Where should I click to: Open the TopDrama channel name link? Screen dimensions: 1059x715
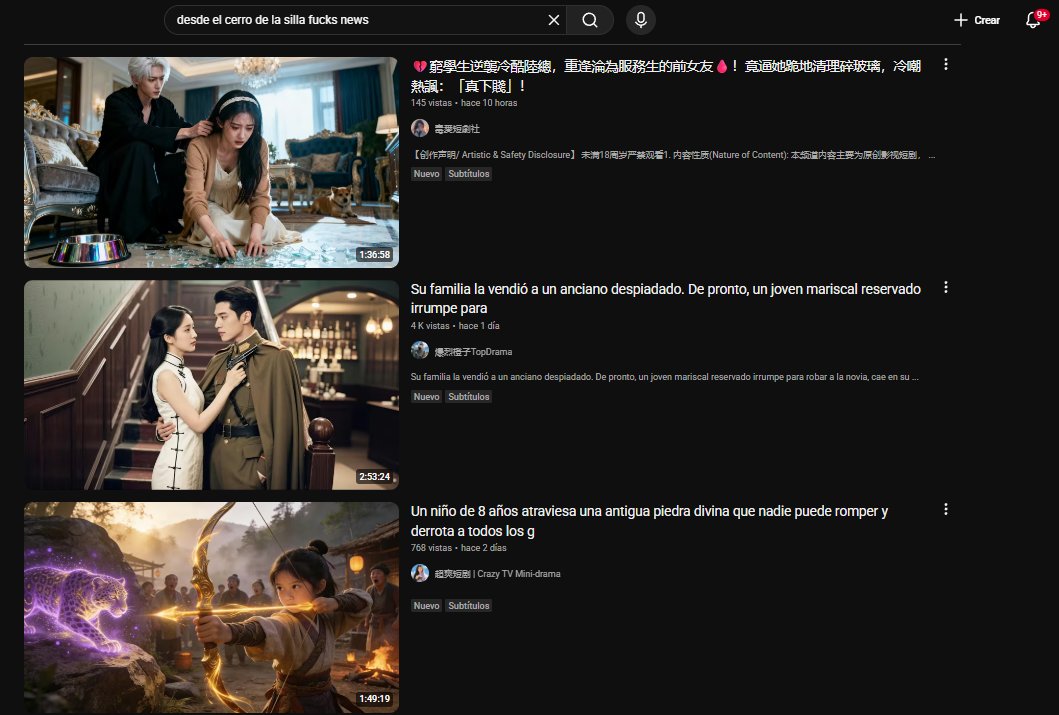click(473, 352)
